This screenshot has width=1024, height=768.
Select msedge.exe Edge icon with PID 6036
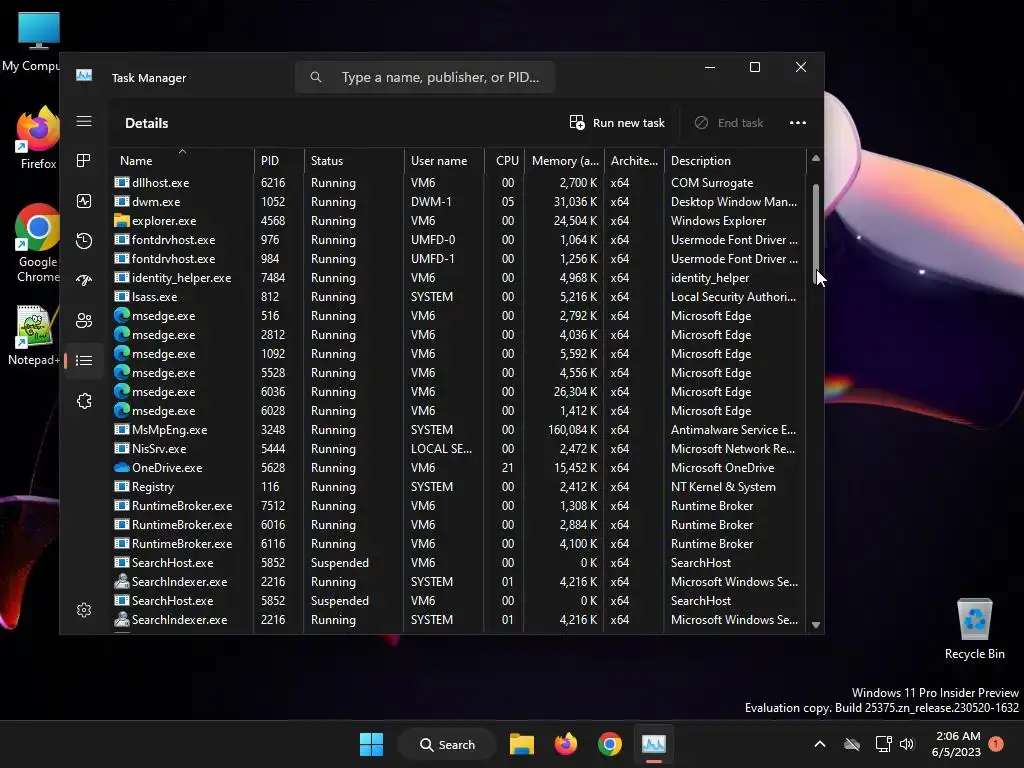121,391
